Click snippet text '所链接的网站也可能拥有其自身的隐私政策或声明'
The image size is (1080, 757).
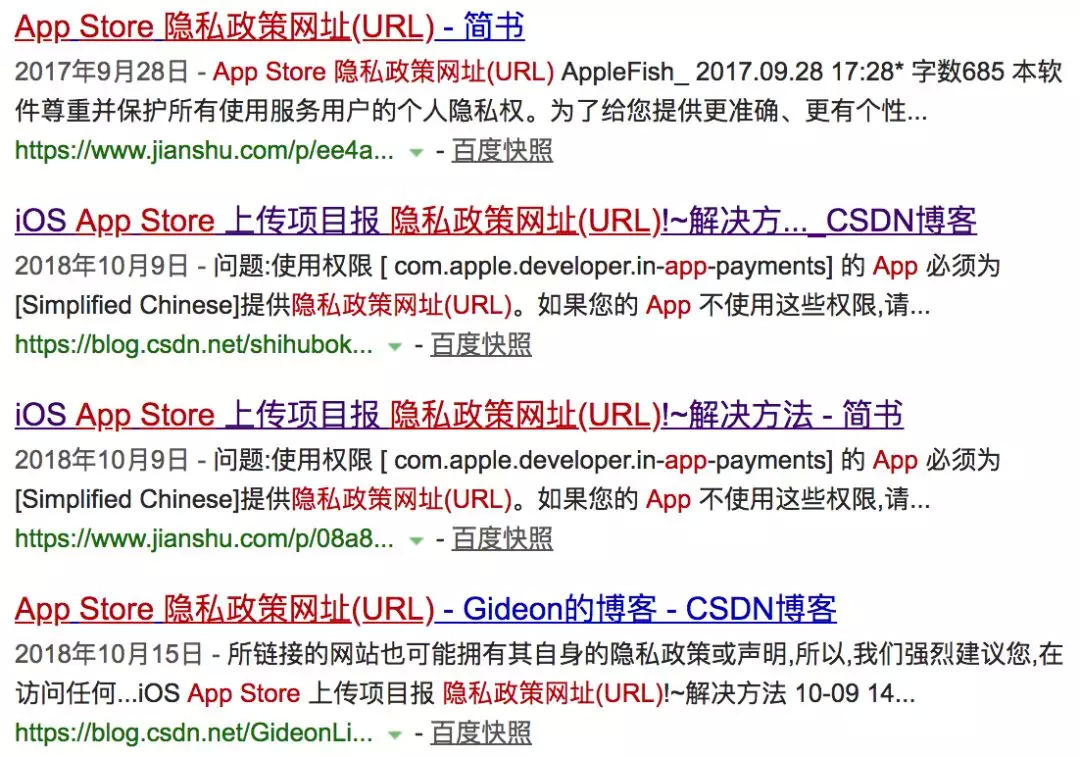point(509,654)
